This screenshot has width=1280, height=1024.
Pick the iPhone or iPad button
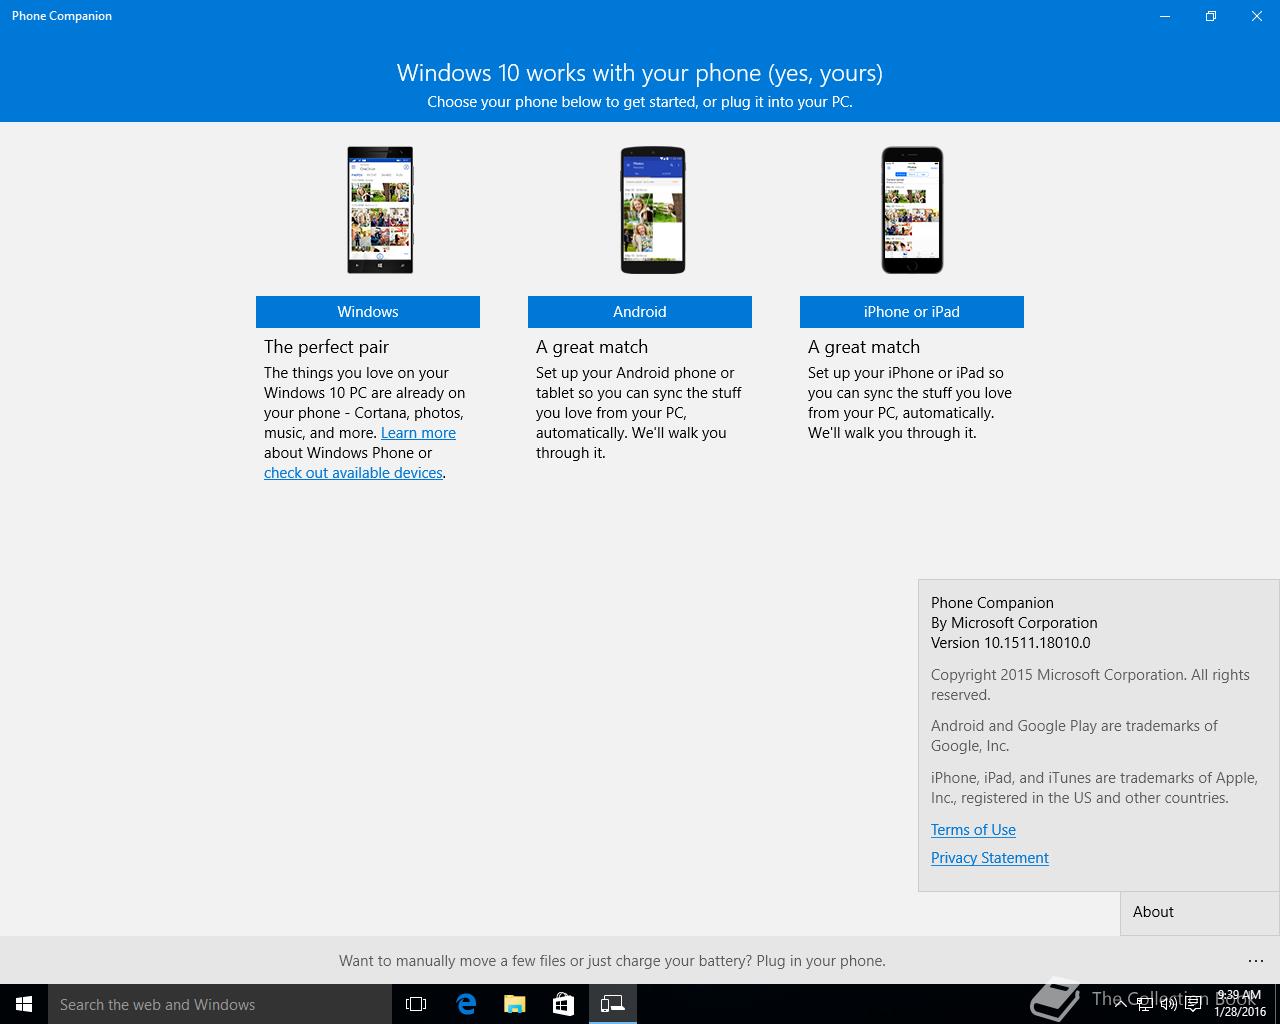(x=912, y=312)
